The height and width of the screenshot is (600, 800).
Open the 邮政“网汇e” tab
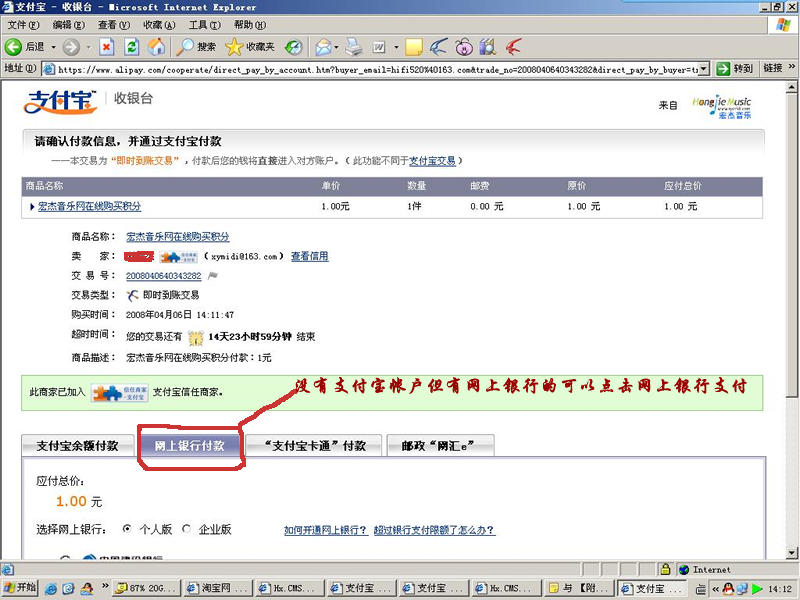point(440,445)
